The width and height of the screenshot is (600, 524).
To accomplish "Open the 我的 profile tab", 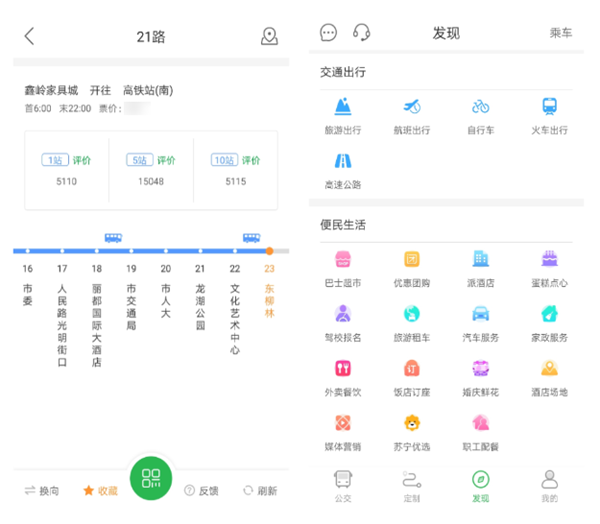I will point(549,486).
